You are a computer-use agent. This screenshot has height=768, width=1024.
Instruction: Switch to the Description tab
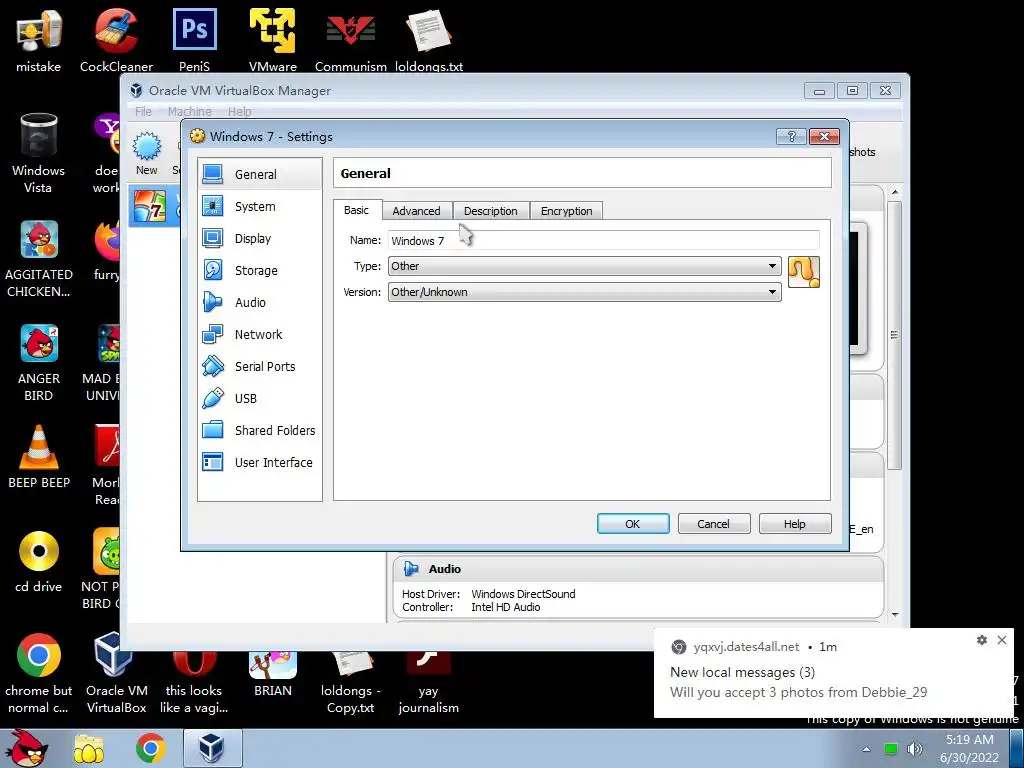[x=490, y=211]
